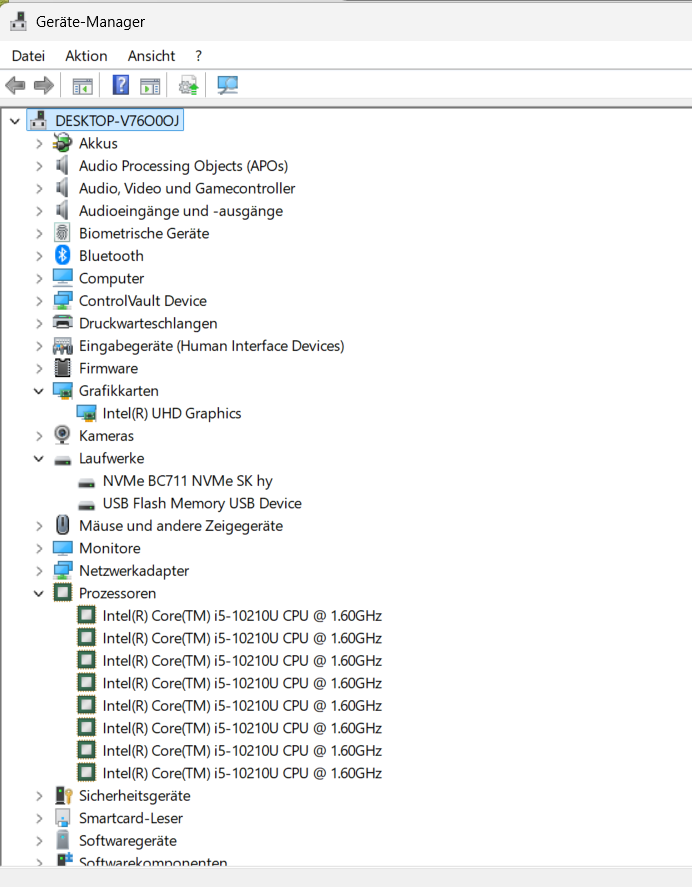Select the Audioeingänge und -ausgänge label
Viewport: 692px width, 887px height.
[x=181, y=211]
